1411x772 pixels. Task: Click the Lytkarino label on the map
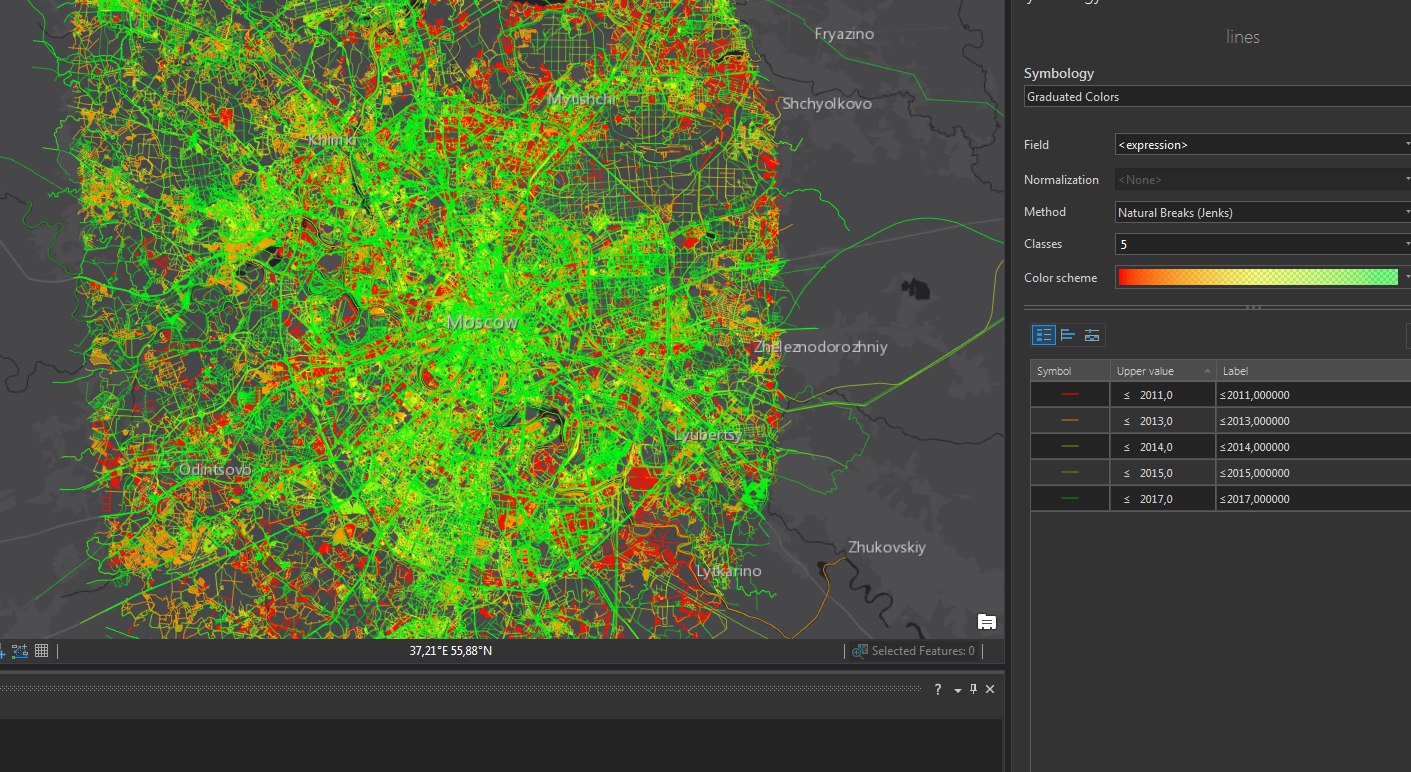(728, 571)
